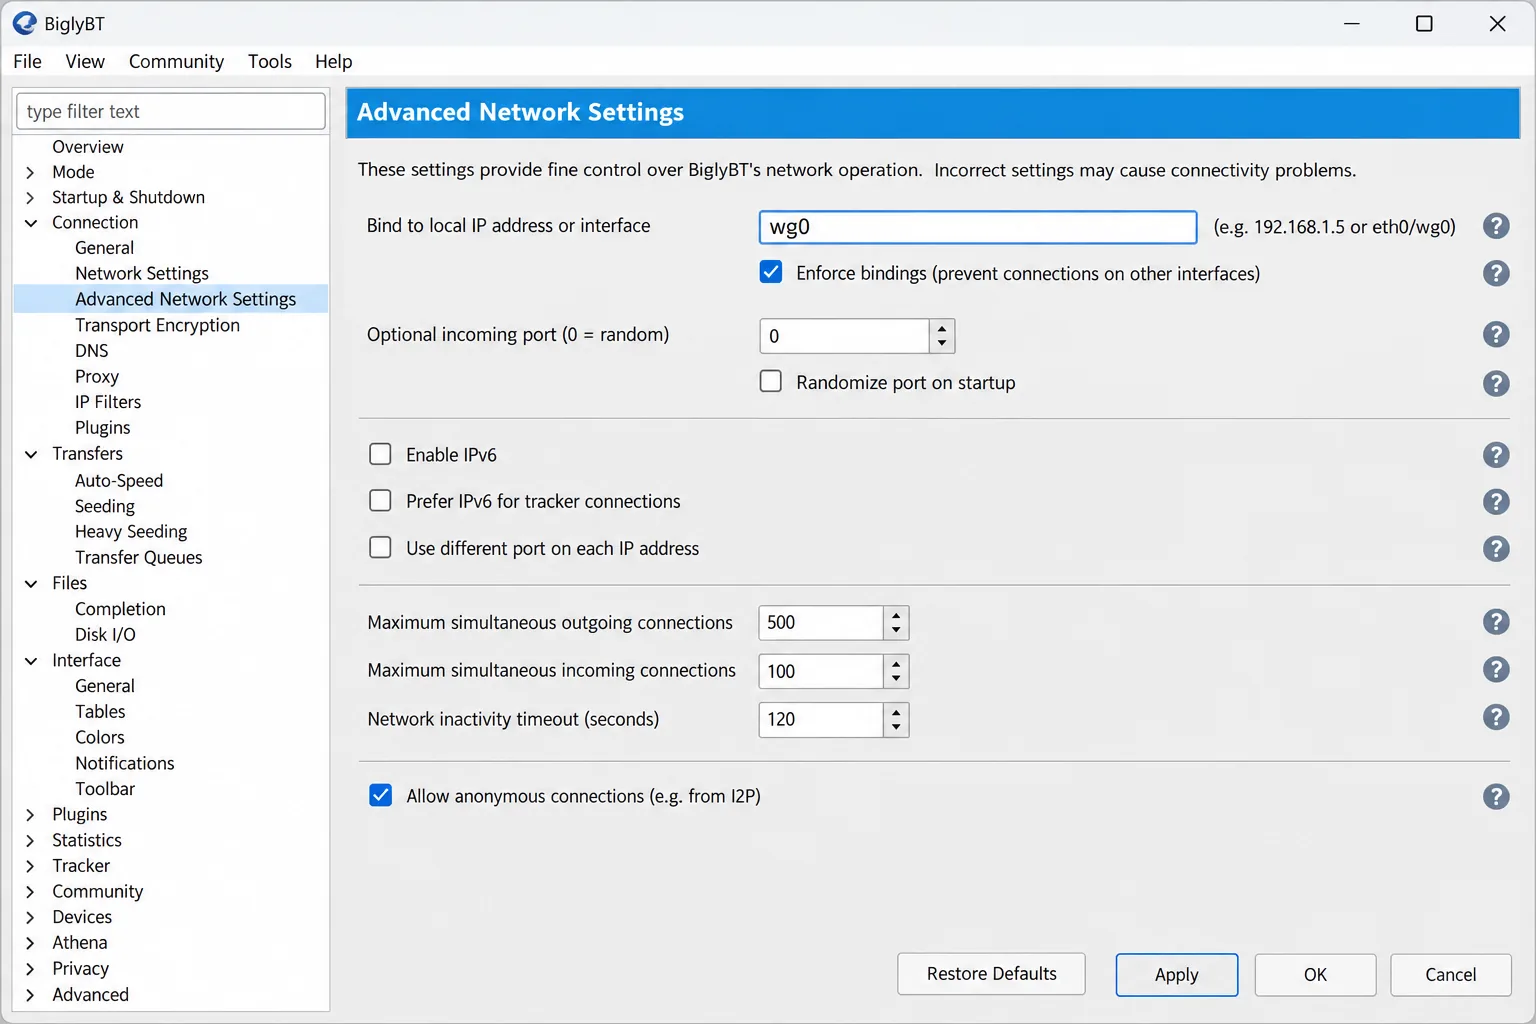Select IP Filters tree item
Image resolution: width=1536 pixels, height=1024 pixels.
[108, 402]
